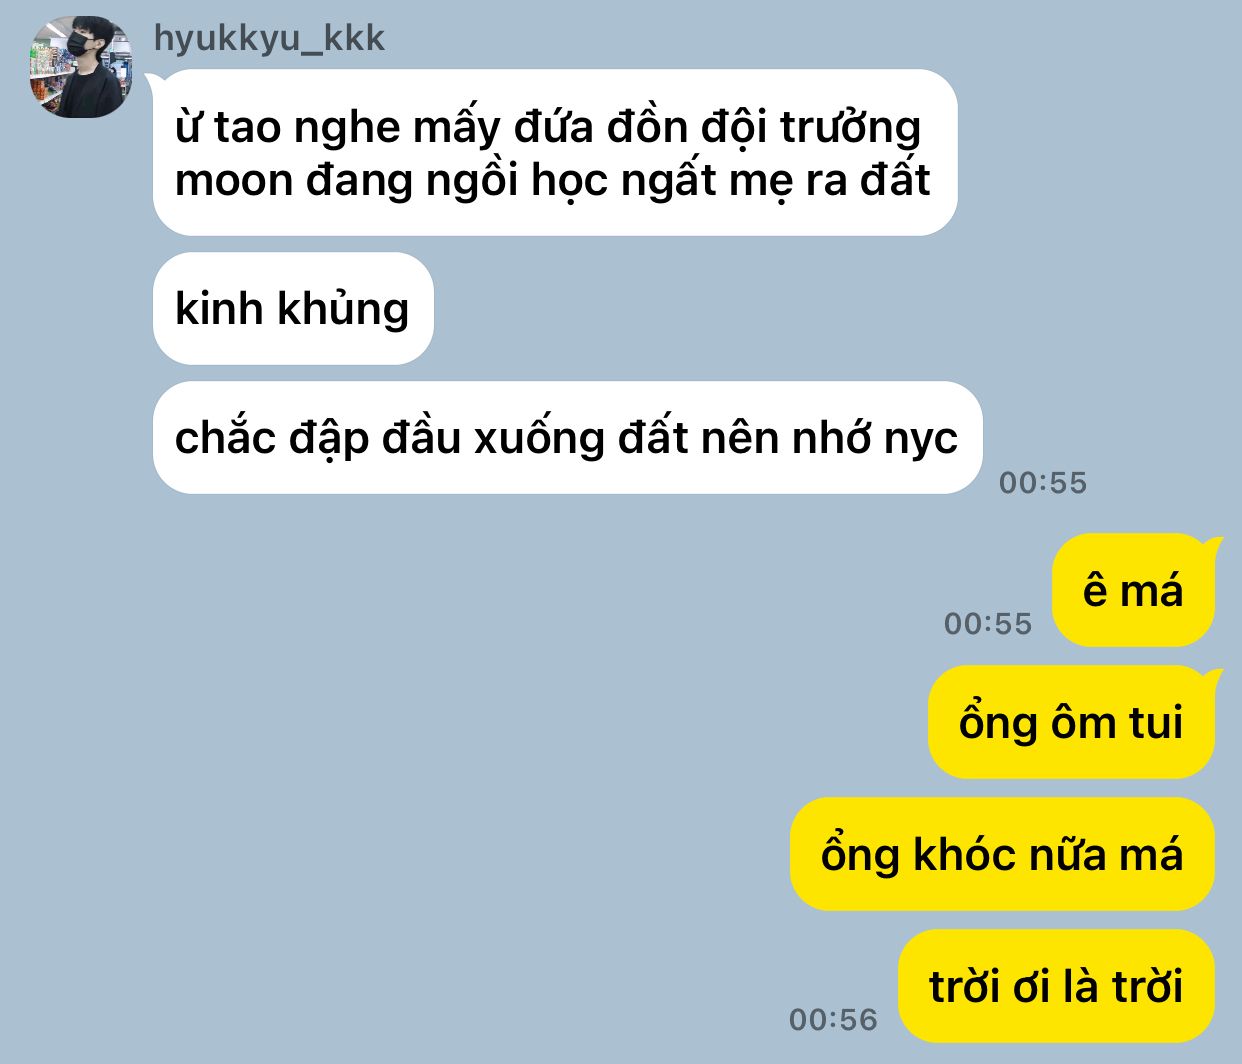Select the message starting "ừ tao nghe"
This screenshot has height=1064, width=1242.
tap(555, 152)
